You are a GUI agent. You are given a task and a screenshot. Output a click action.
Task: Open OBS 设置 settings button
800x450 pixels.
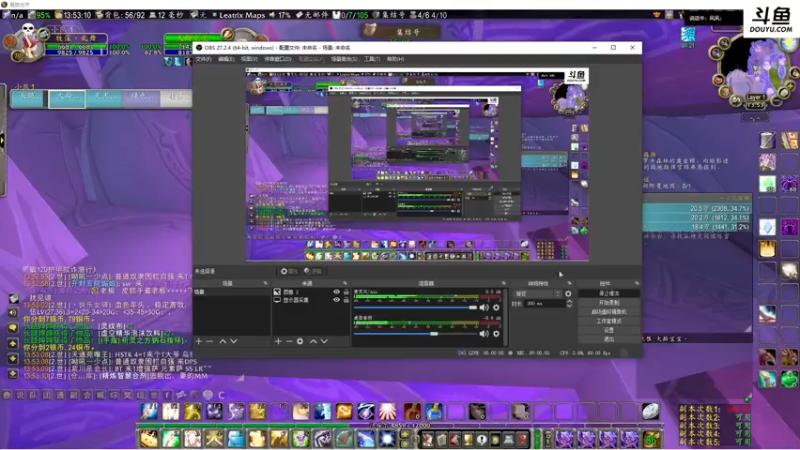click(609, 330)
